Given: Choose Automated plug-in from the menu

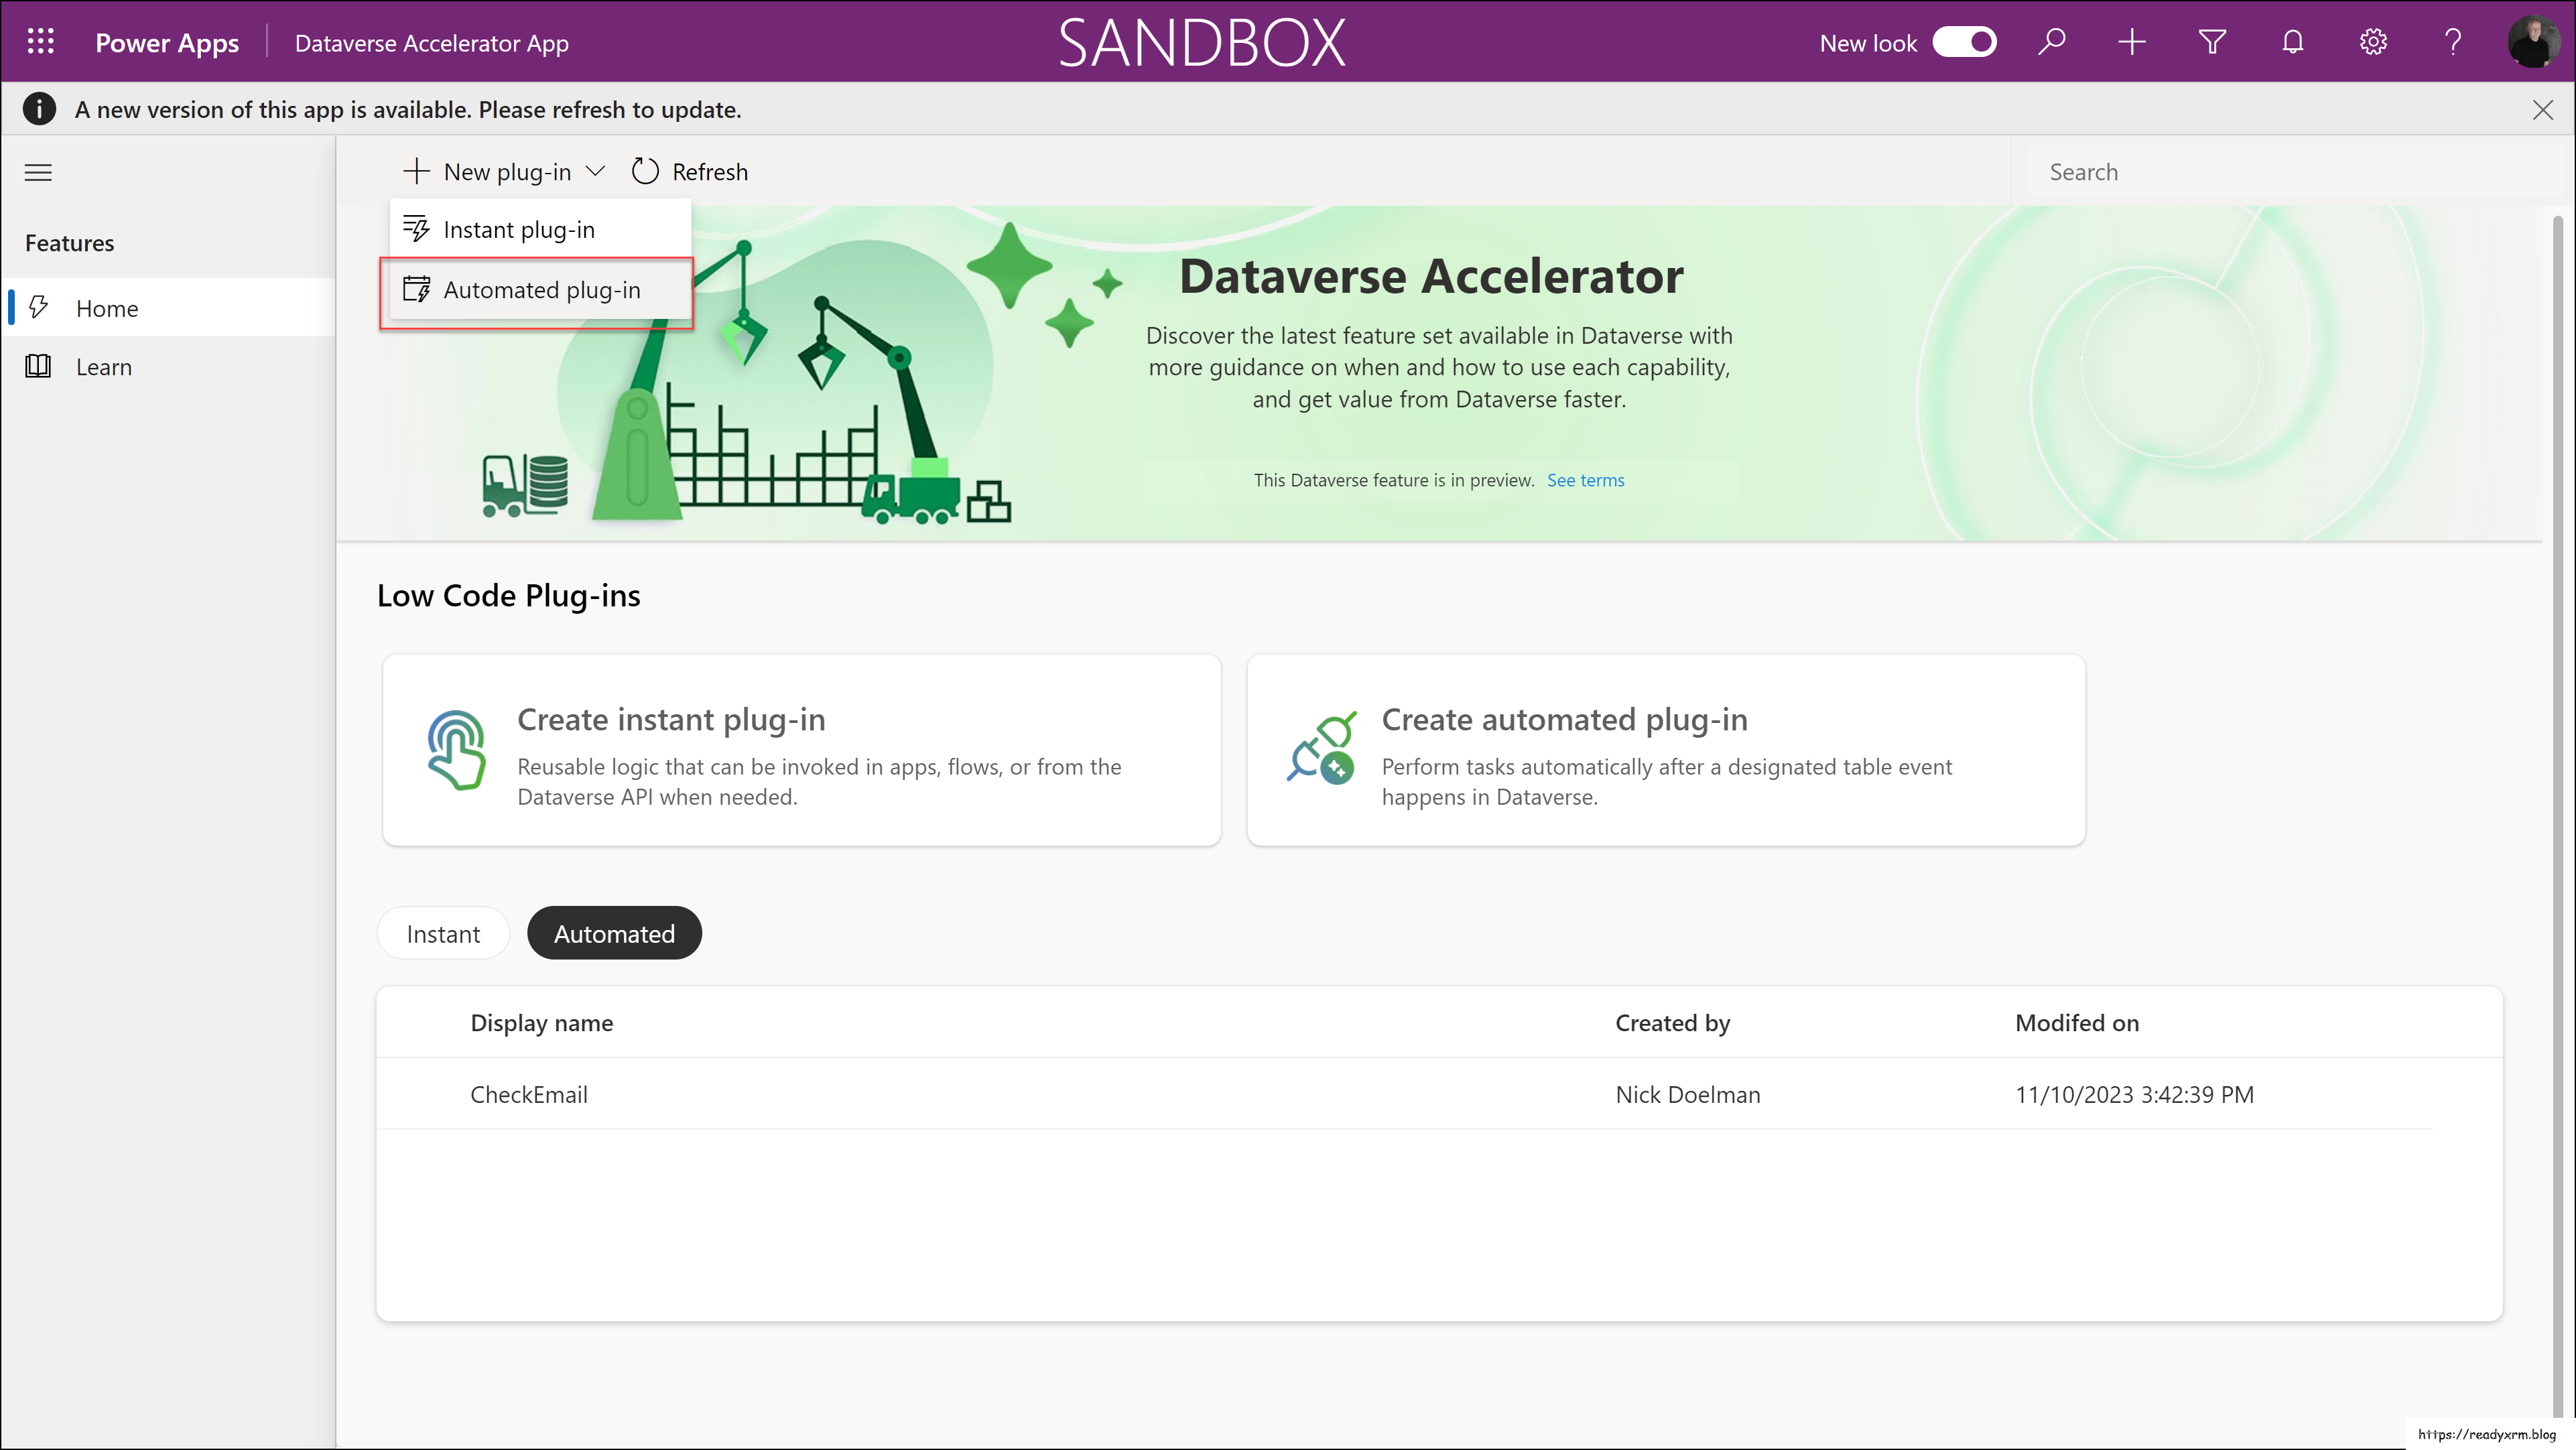Looking at the screenshot, I should click(542, 290).
